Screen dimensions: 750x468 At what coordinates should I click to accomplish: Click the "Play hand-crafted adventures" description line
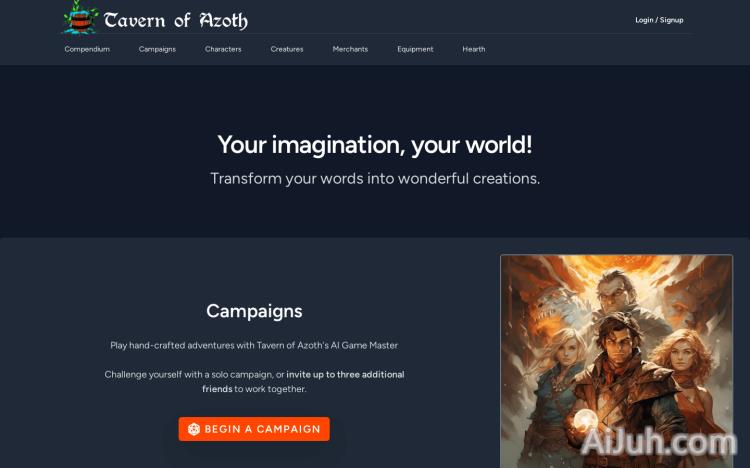click(x=254, y=345)
